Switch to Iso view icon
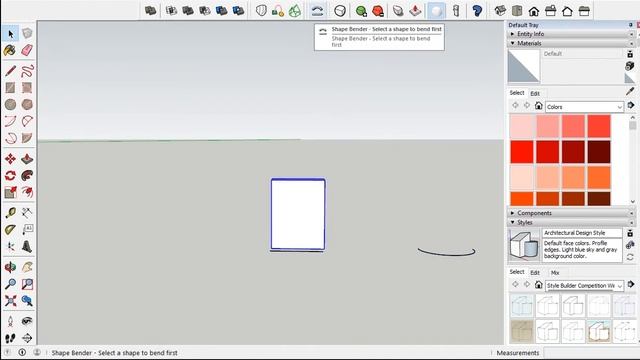 (x=500, y=11)
